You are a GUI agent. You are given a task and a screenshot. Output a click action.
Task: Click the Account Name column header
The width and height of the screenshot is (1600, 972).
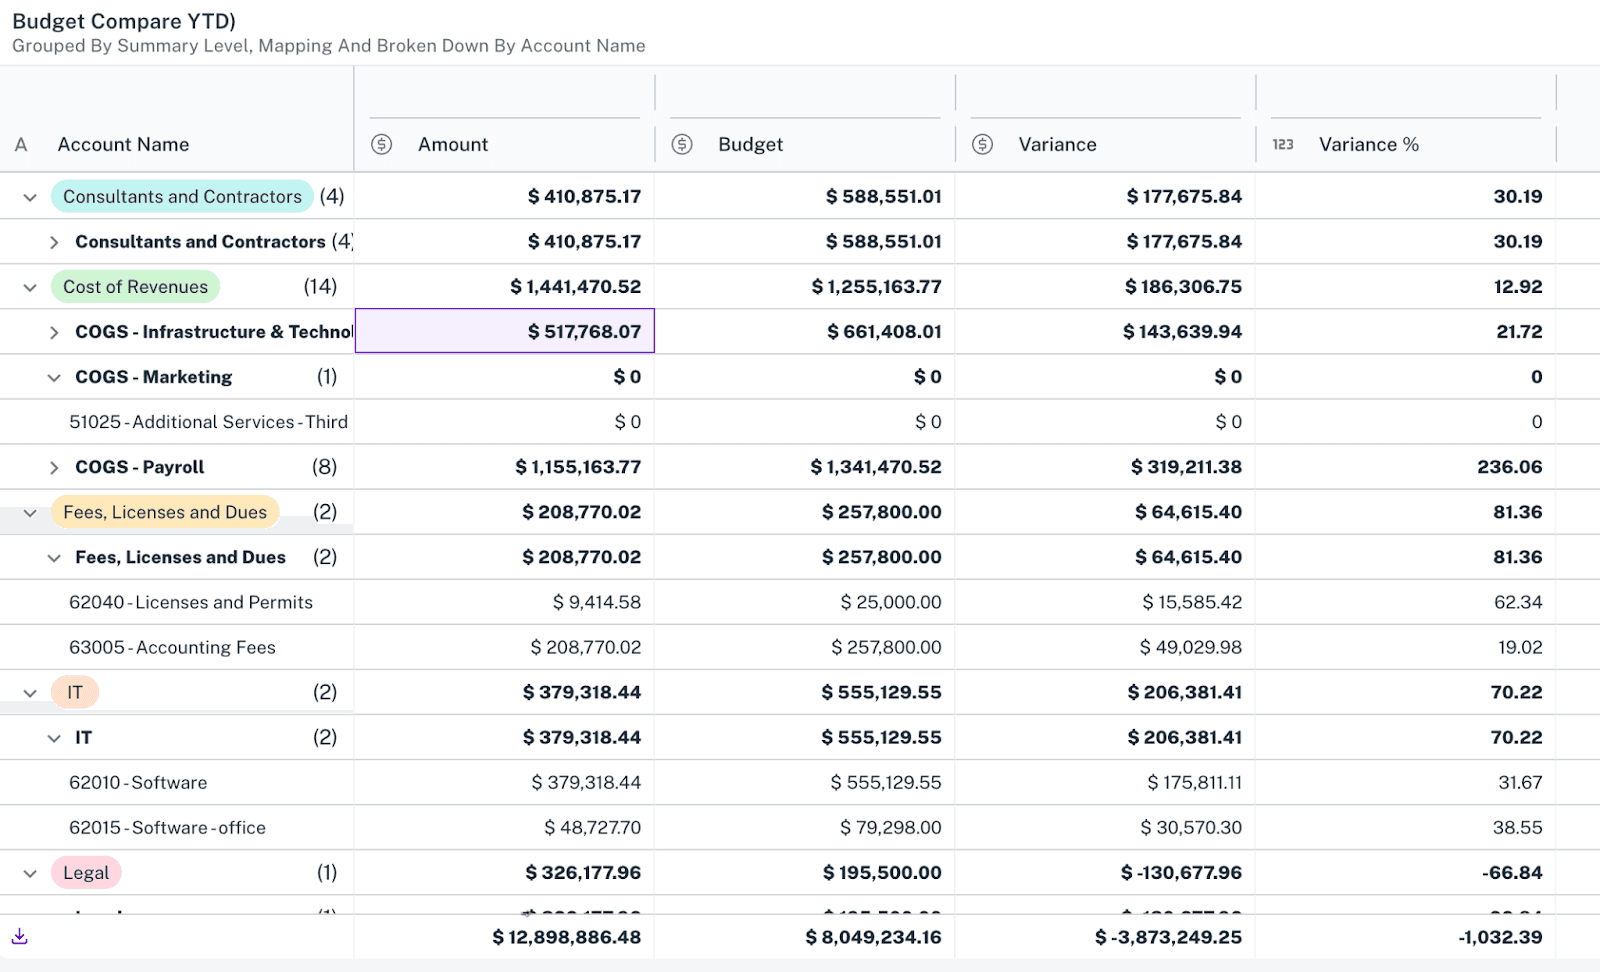[x=123, y=144]
